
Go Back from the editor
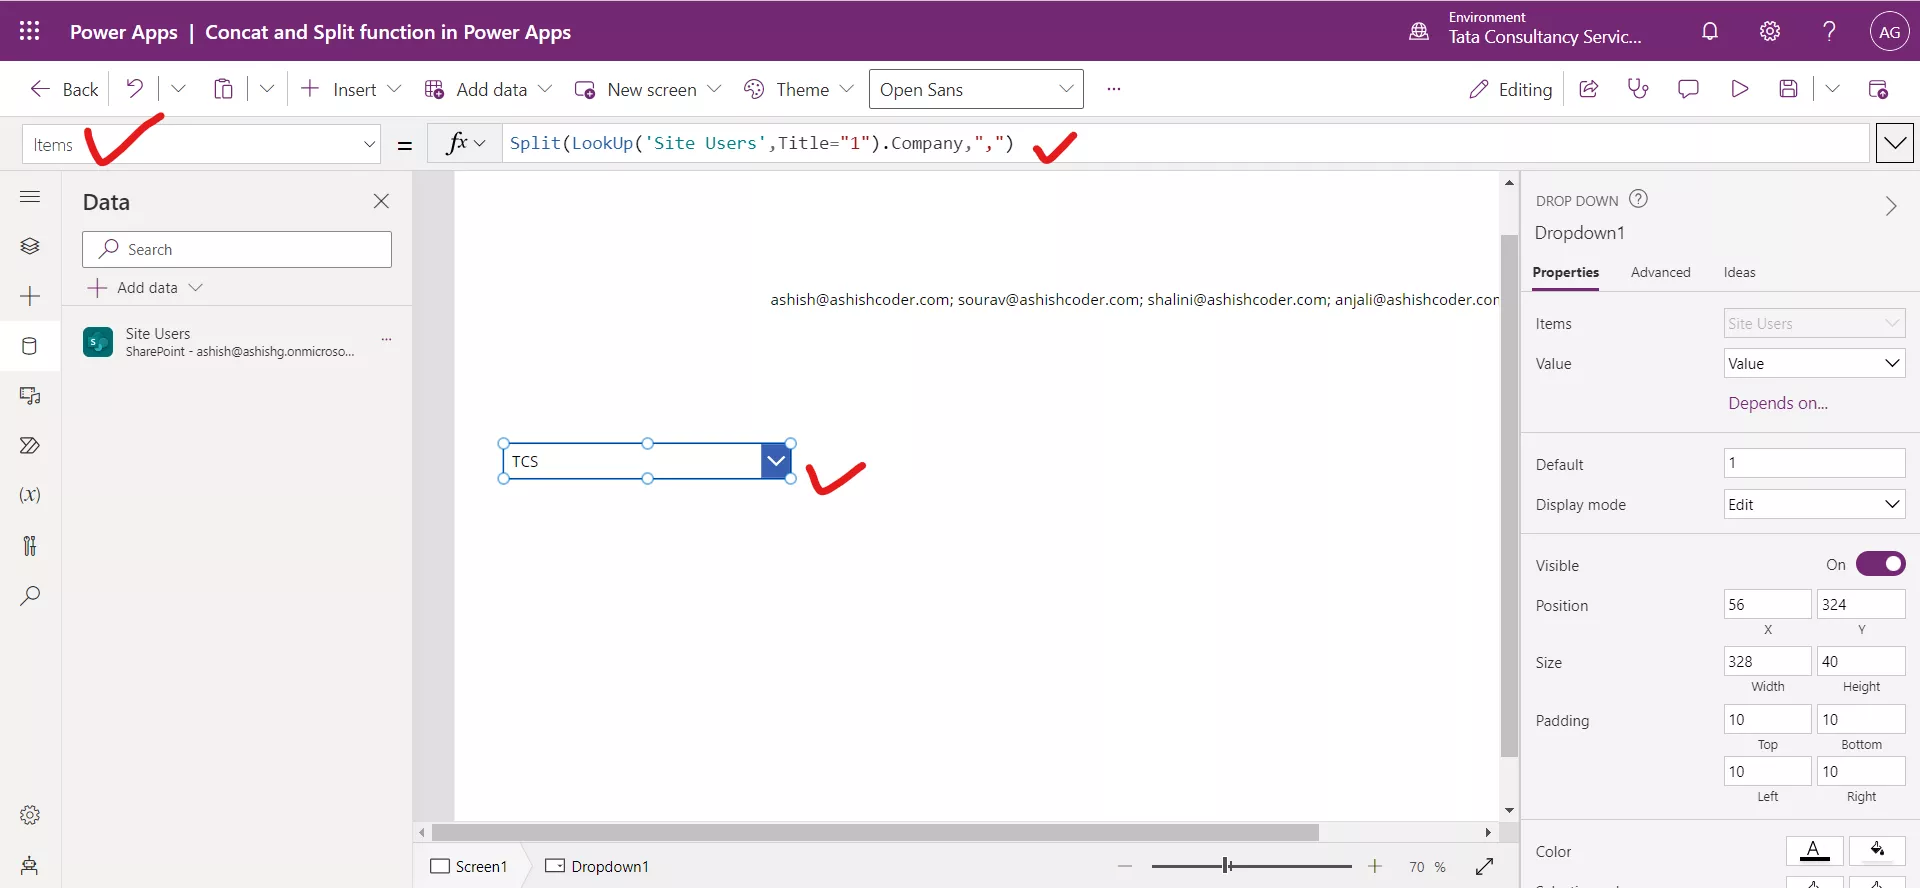tap(64, 89)
